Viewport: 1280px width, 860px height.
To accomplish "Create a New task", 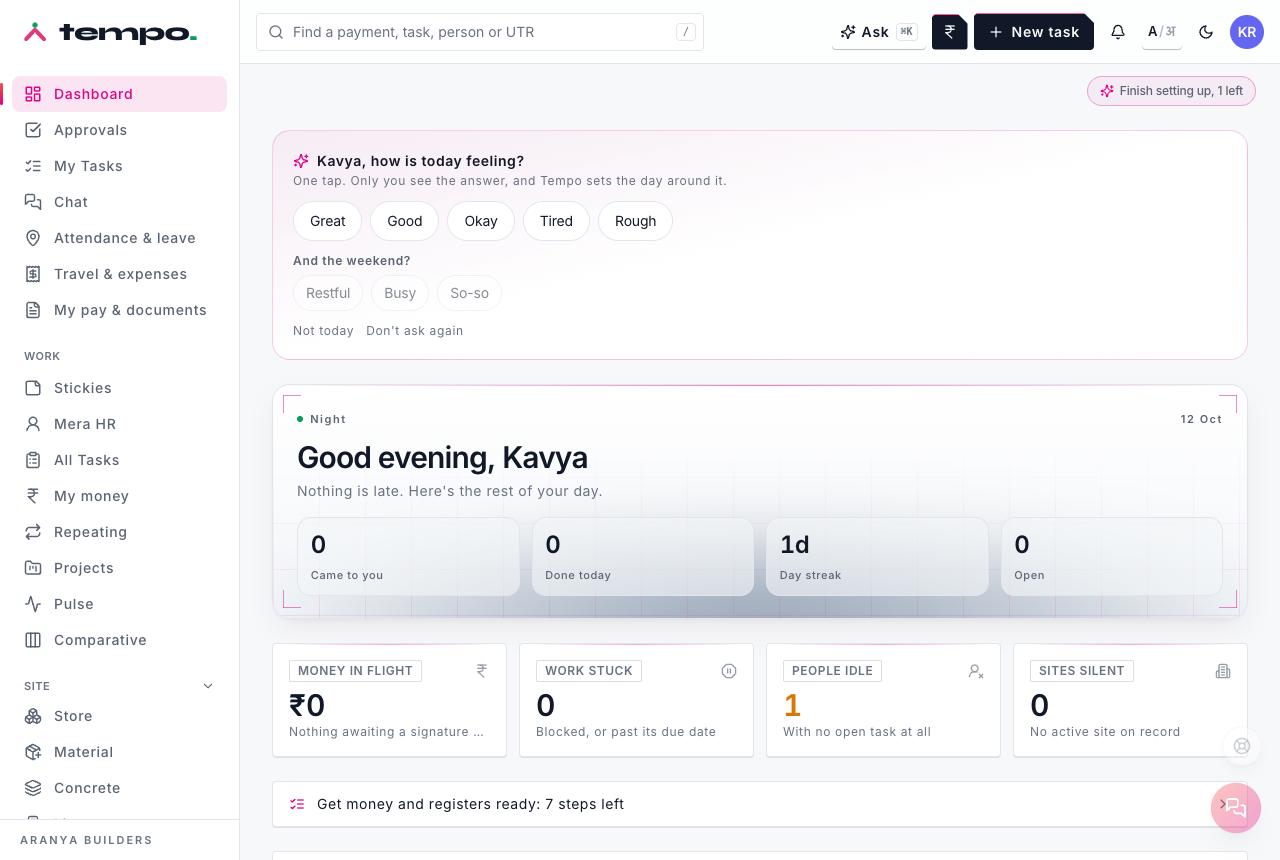I will pyautogui.click(x=1034, y=32).
